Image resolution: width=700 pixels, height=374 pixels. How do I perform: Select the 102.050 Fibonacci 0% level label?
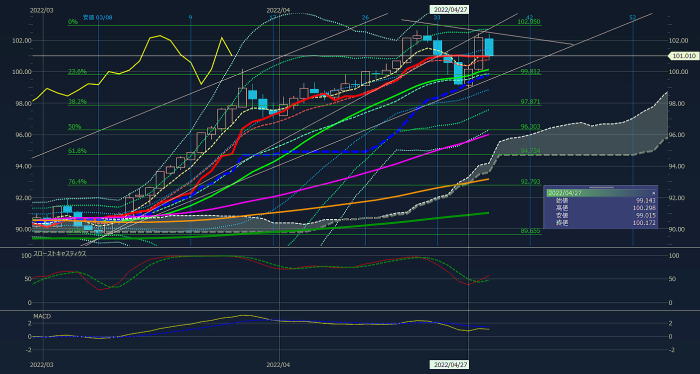pos(529,21)
